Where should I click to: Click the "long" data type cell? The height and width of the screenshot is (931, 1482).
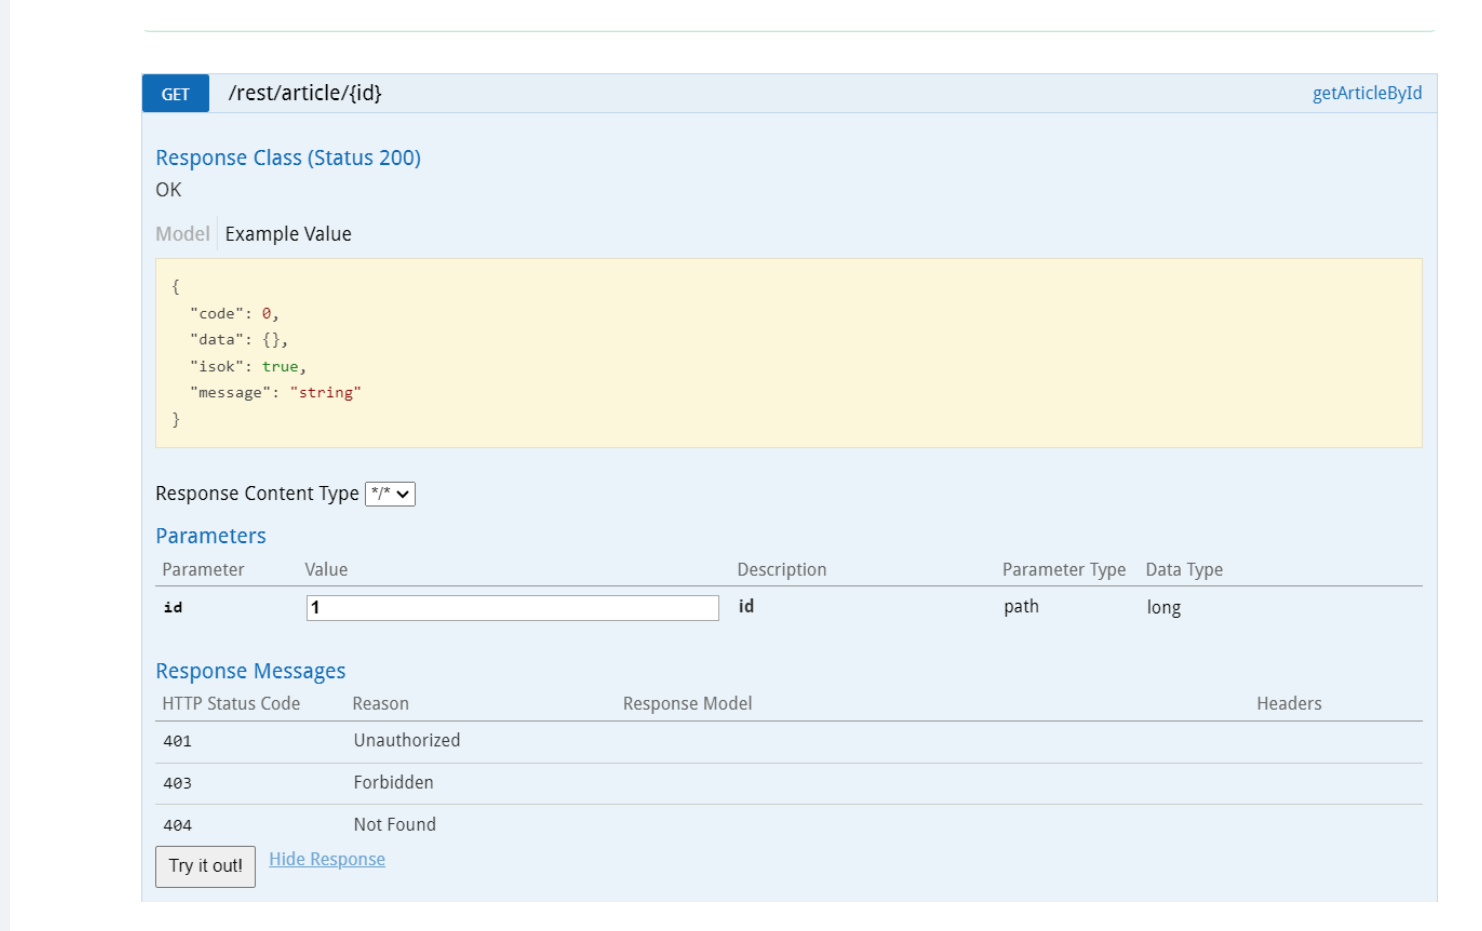1163,608
